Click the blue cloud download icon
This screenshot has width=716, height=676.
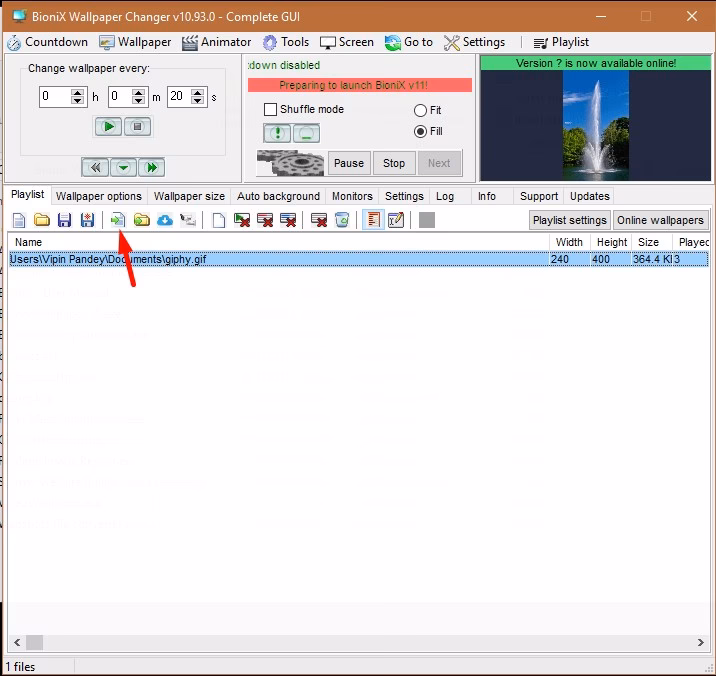coord(164,221)
